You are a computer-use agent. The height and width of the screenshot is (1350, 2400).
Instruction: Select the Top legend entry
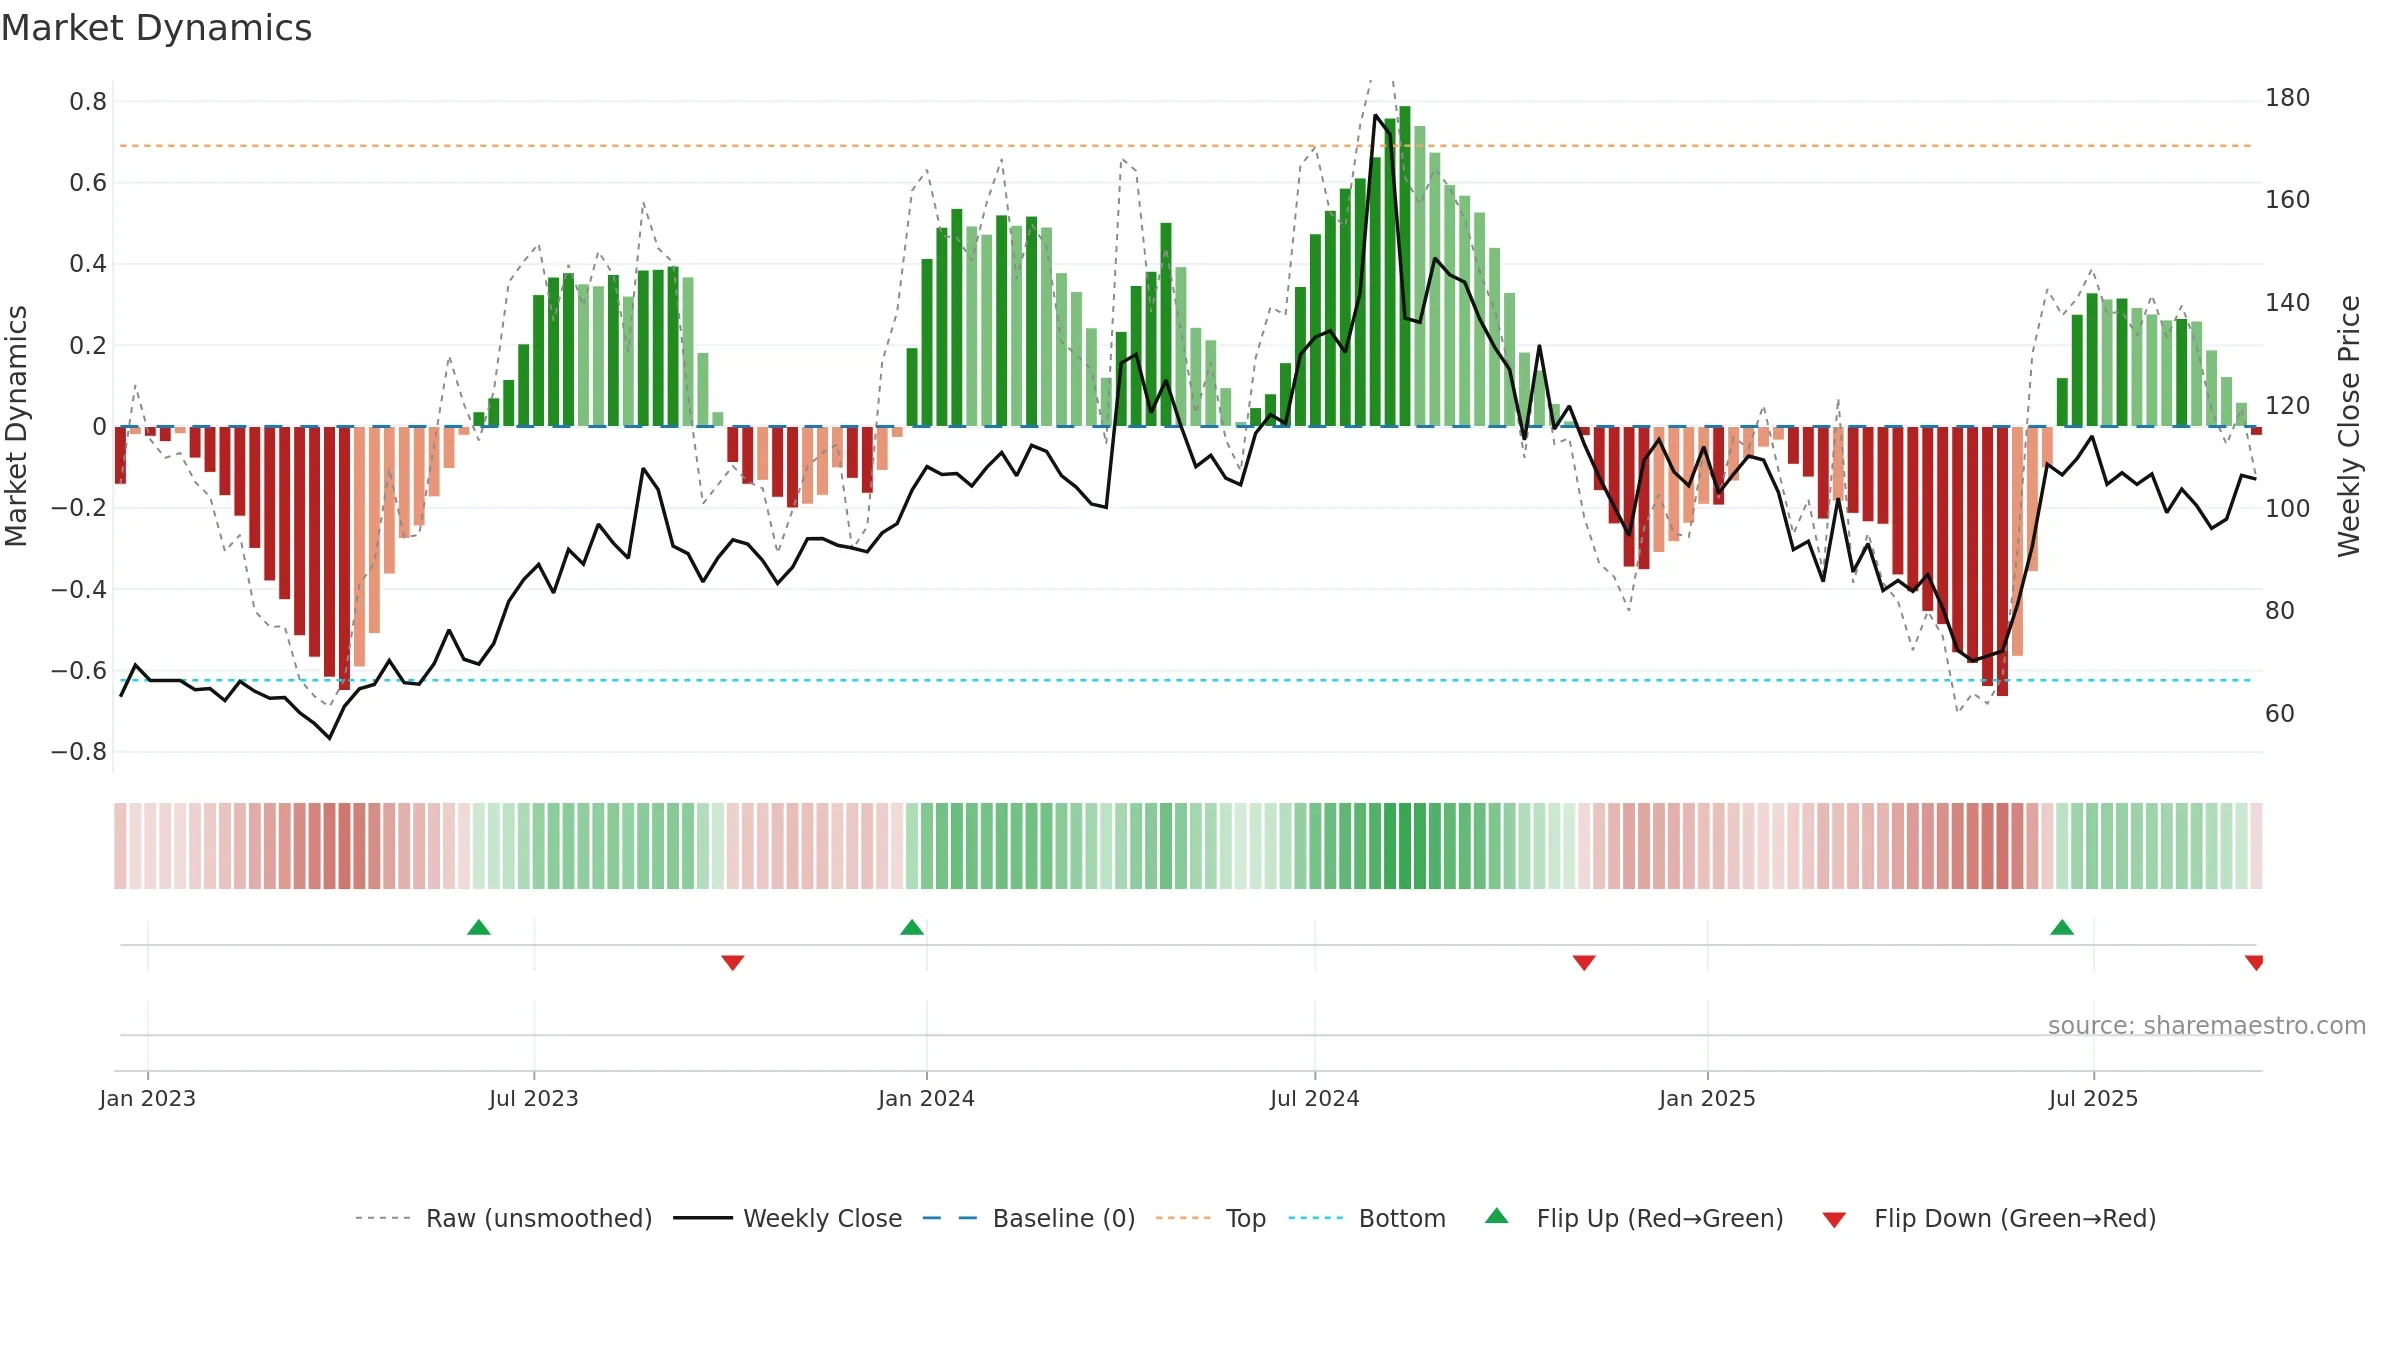click(1211, 1218)
